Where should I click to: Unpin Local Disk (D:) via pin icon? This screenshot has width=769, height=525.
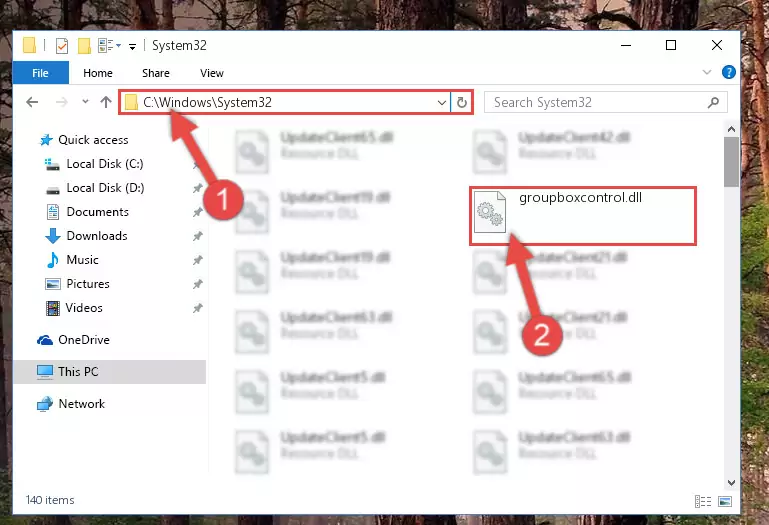point(197,188)
